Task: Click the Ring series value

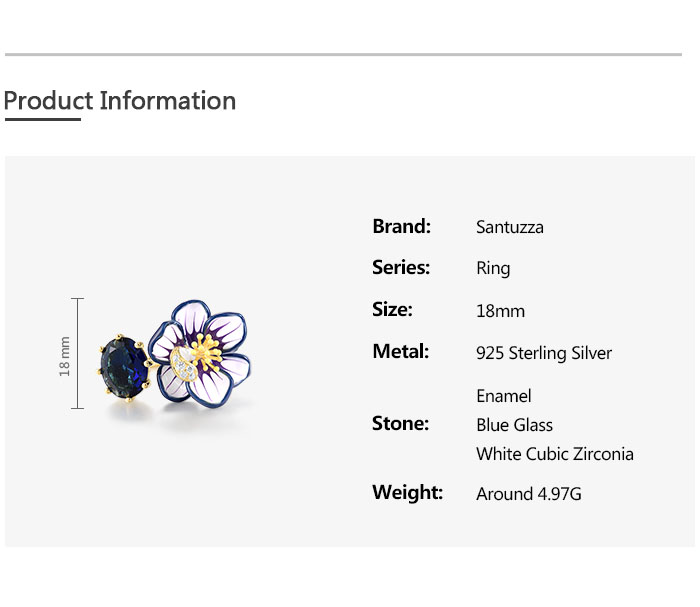Action: 493,268
